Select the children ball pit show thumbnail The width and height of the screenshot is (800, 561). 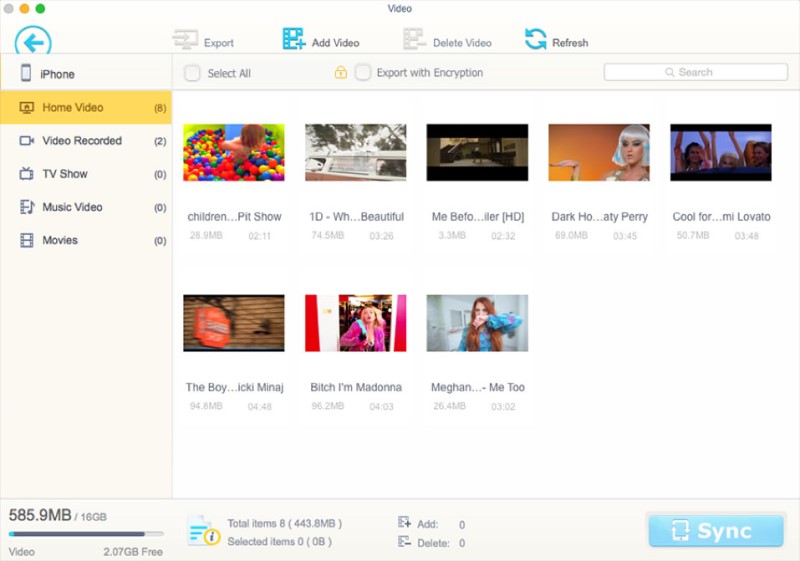pos(233,152)
